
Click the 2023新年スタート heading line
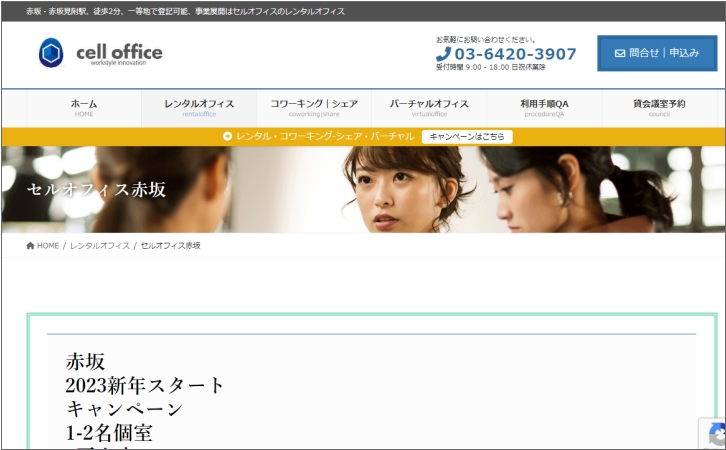point(144,385)
